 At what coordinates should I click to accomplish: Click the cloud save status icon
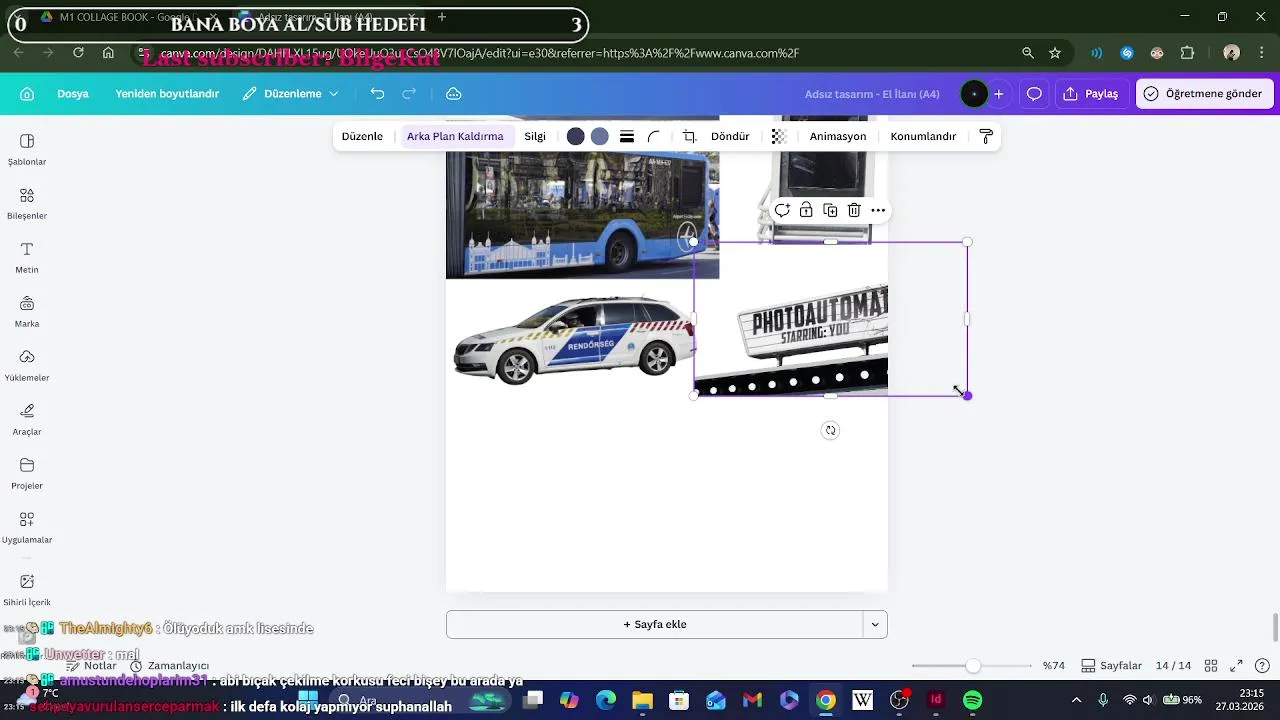click(x=453, y=94)
